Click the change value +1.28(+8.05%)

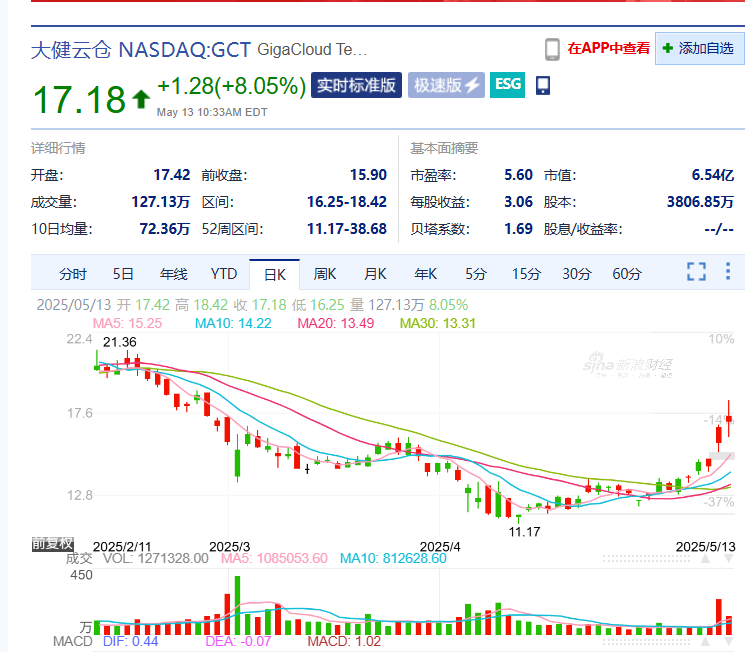click(231, 86)
